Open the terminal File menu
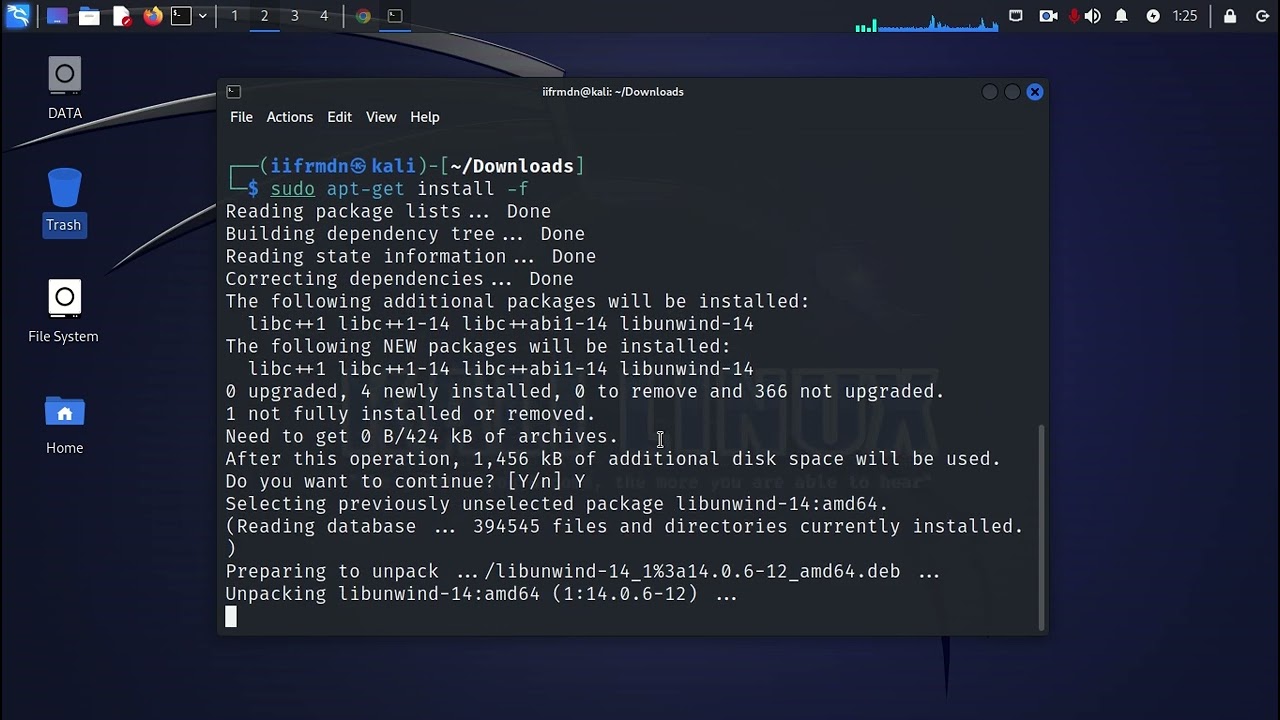This screenshot has height=720, width=1280. tap(241, 117)
